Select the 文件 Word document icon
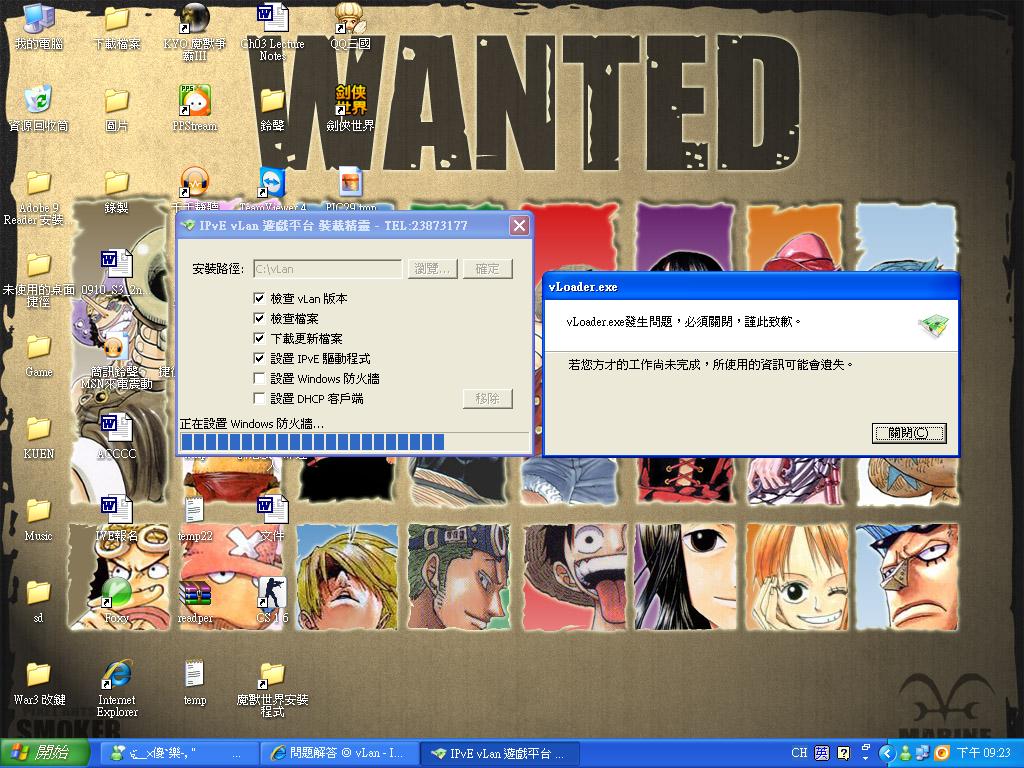The height and width of the screenshot is (768, 1024). pyautogui.click(x=272, y=519)
